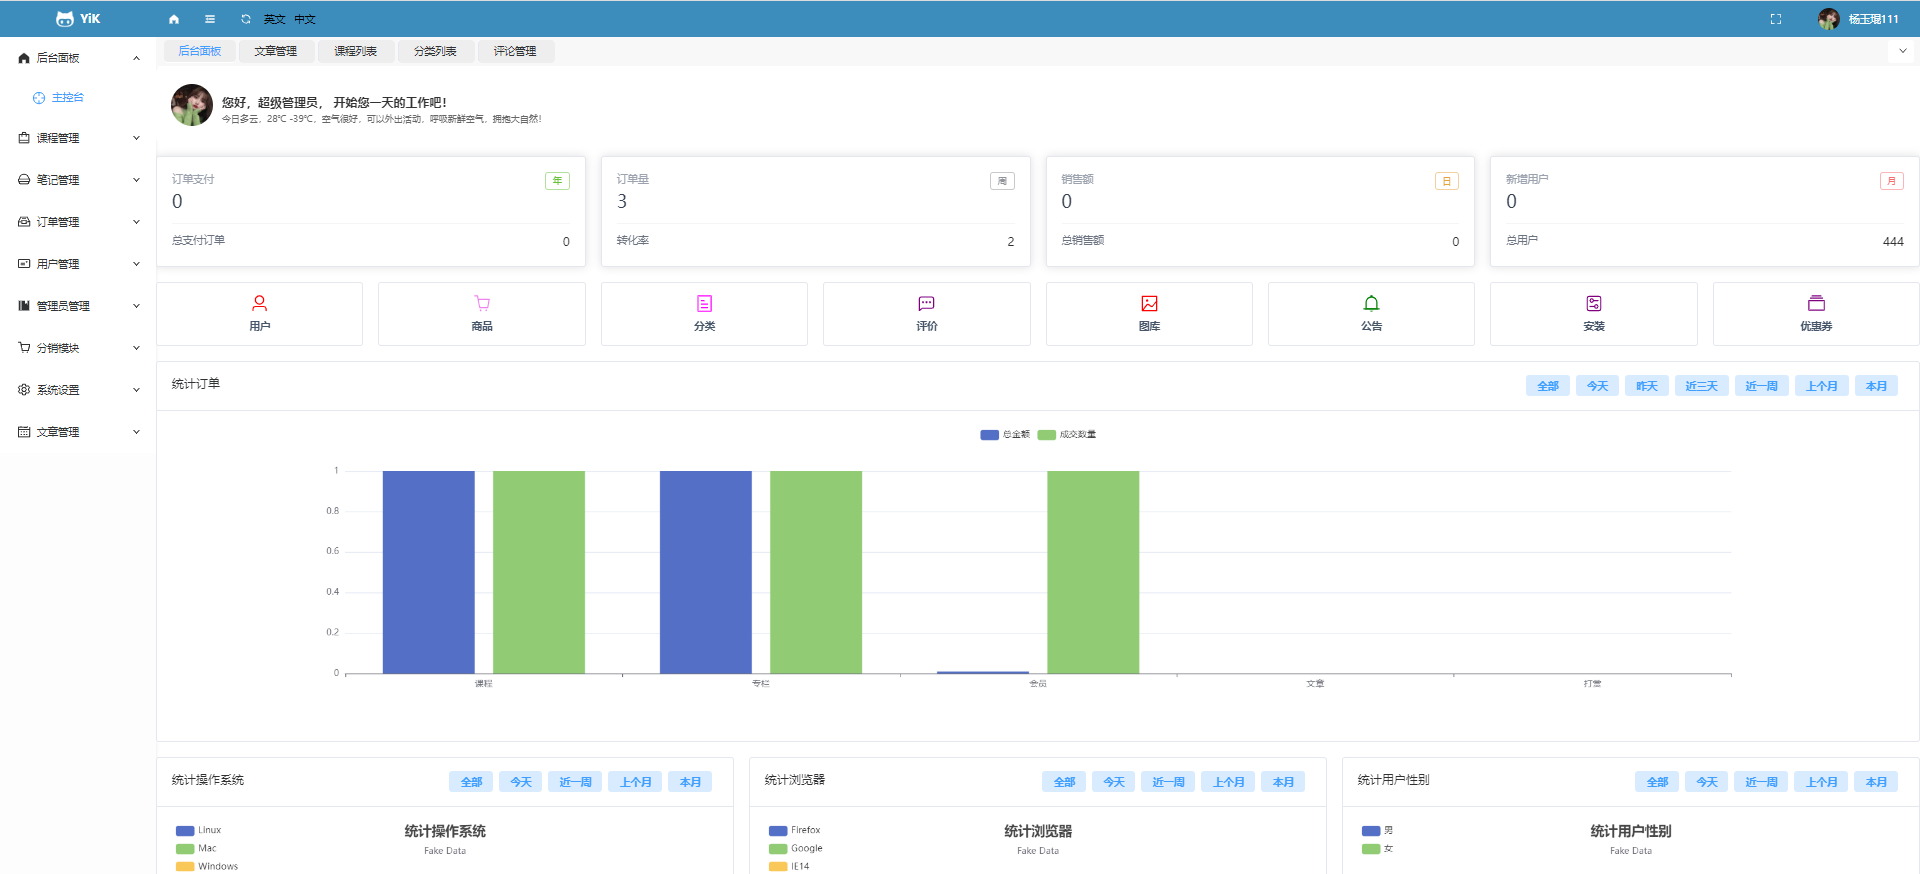Open the 评价 comment shortcut card
The height and width of the screenshot is (874, 1920).
click(927, 314)
